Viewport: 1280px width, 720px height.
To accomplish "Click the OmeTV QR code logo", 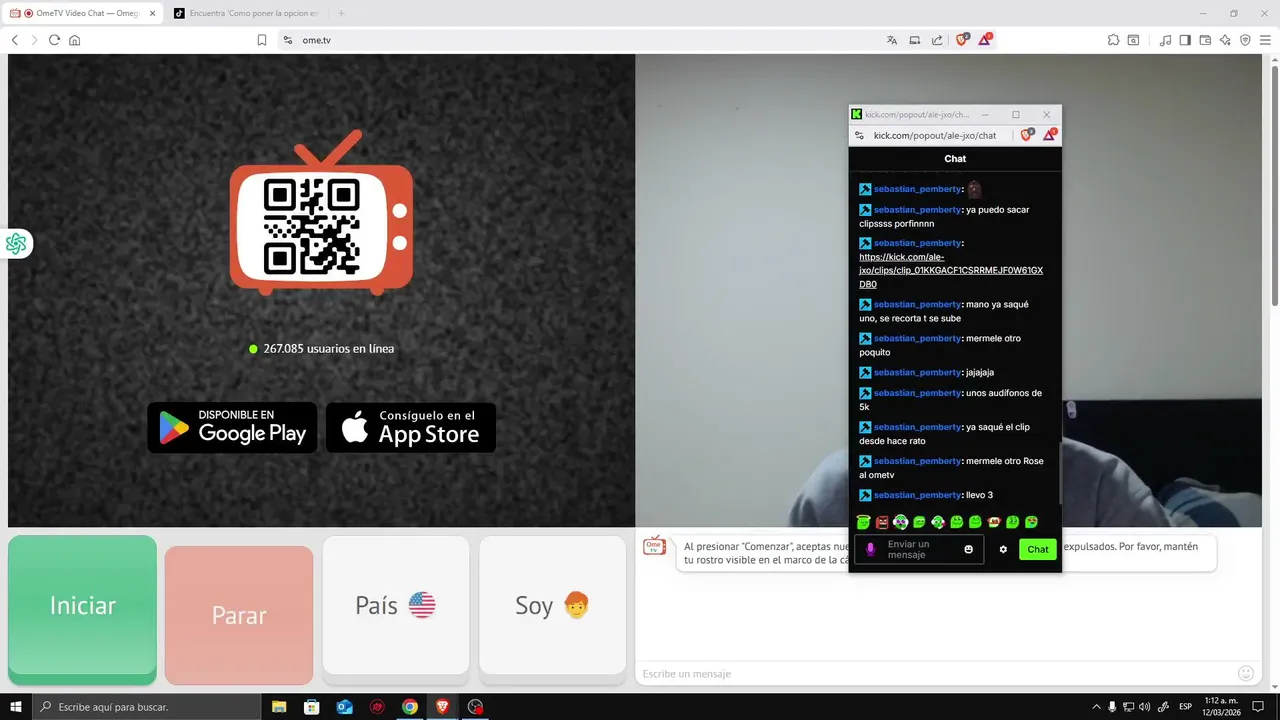I will [x=321, y=213].
